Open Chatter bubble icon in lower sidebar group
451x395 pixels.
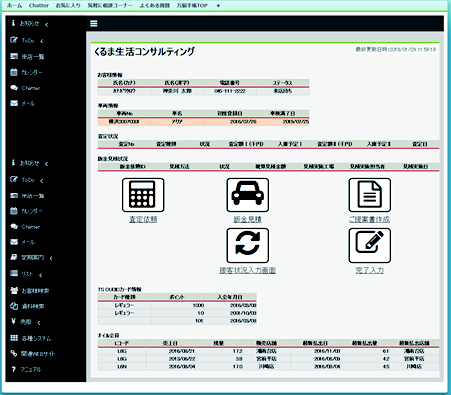[x=14, y=227]
